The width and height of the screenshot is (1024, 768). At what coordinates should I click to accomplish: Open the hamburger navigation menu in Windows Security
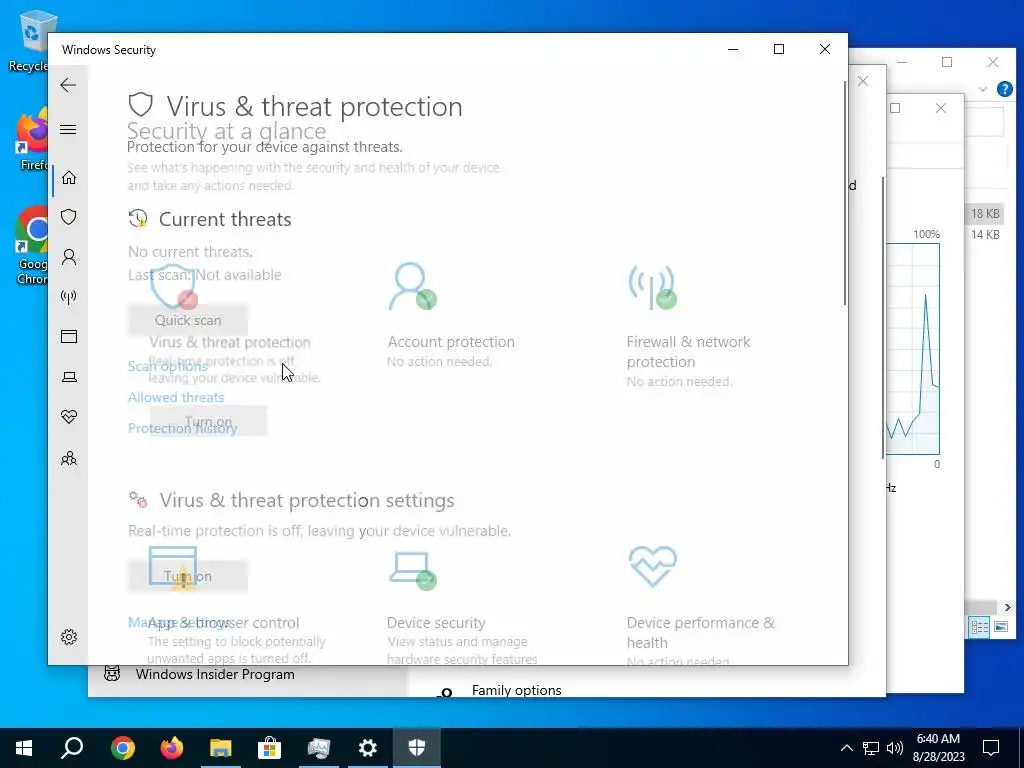coord(68,129)
